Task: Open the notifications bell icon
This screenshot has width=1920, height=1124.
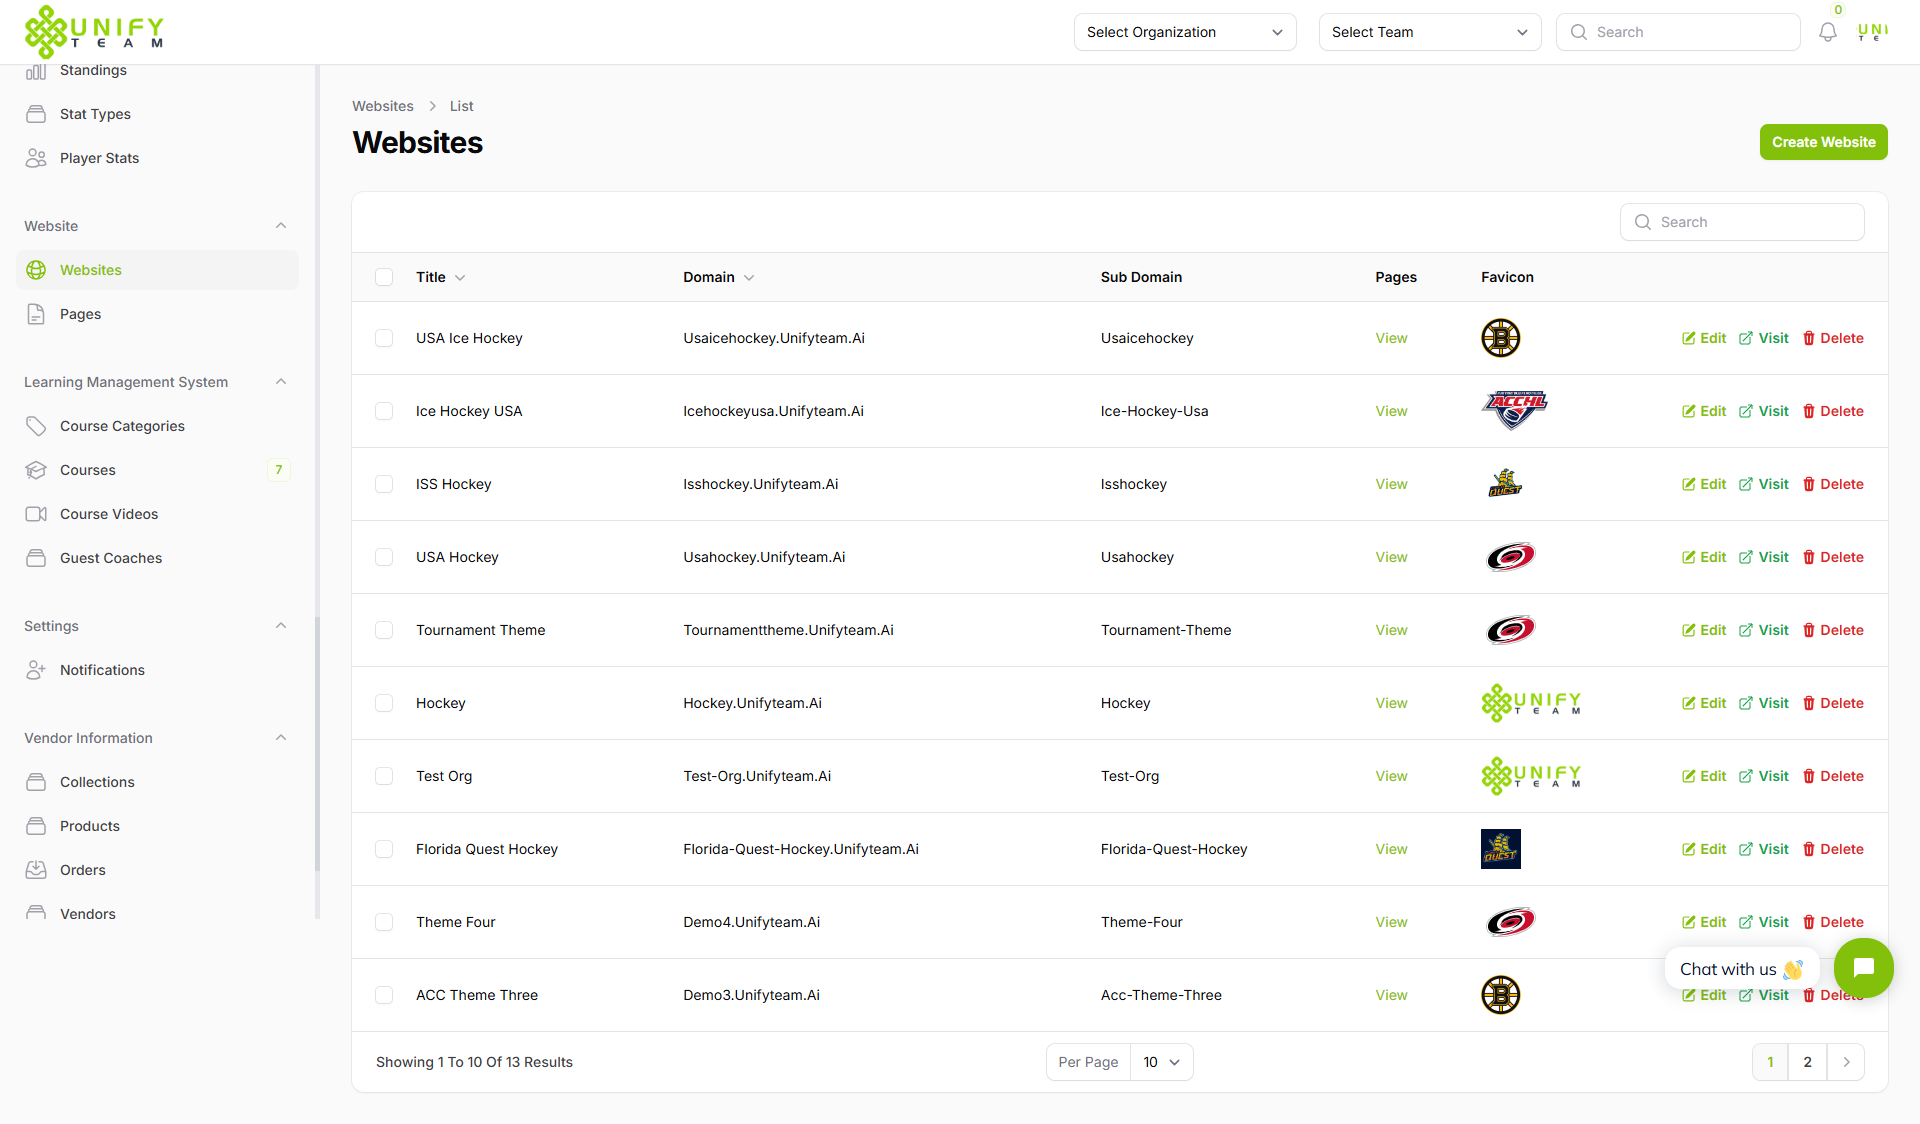Action: pyautogui.click(x=1828, y=31)
